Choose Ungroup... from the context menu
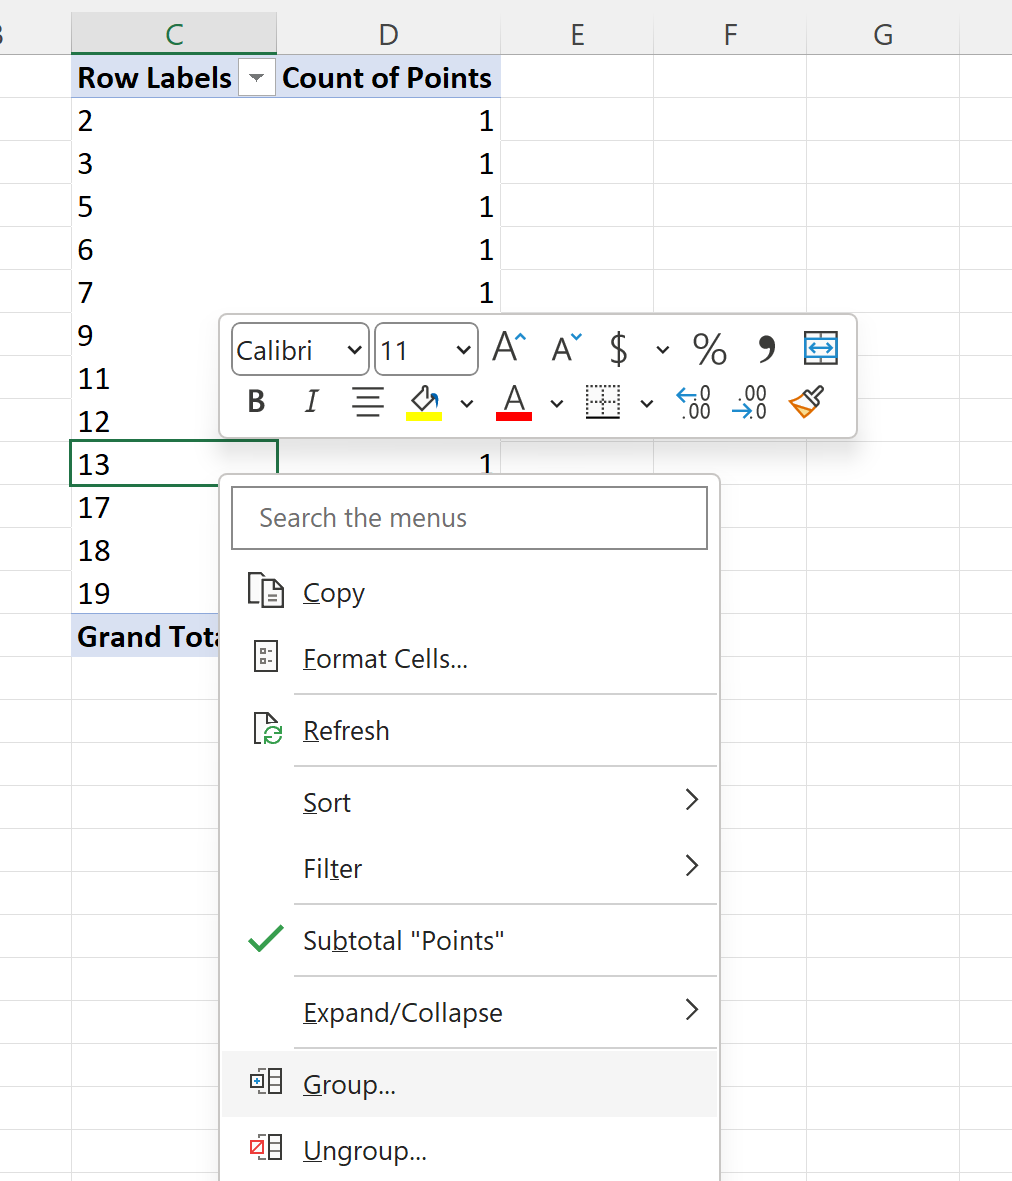 469,1149
